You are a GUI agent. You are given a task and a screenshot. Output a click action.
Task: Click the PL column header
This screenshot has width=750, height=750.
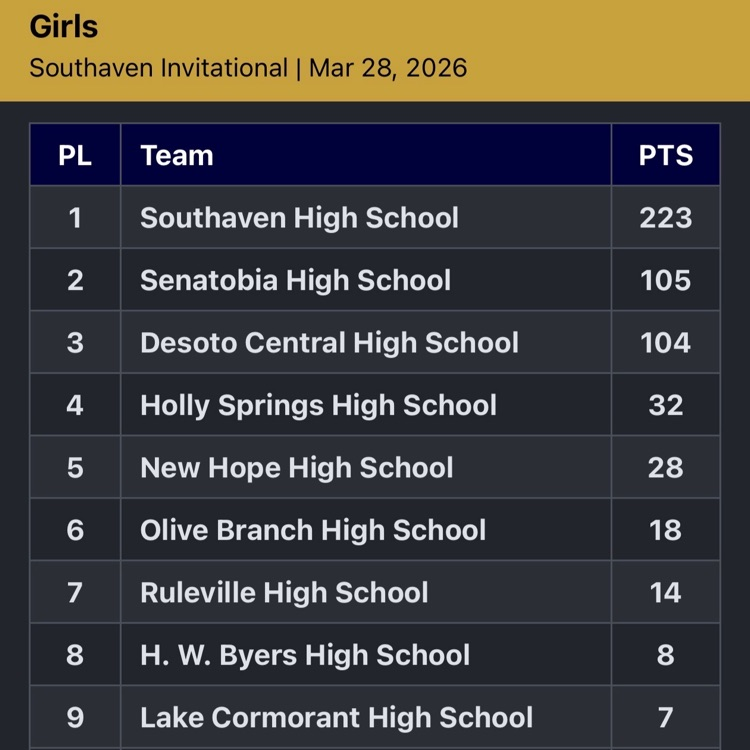click(x=75, y=155)
